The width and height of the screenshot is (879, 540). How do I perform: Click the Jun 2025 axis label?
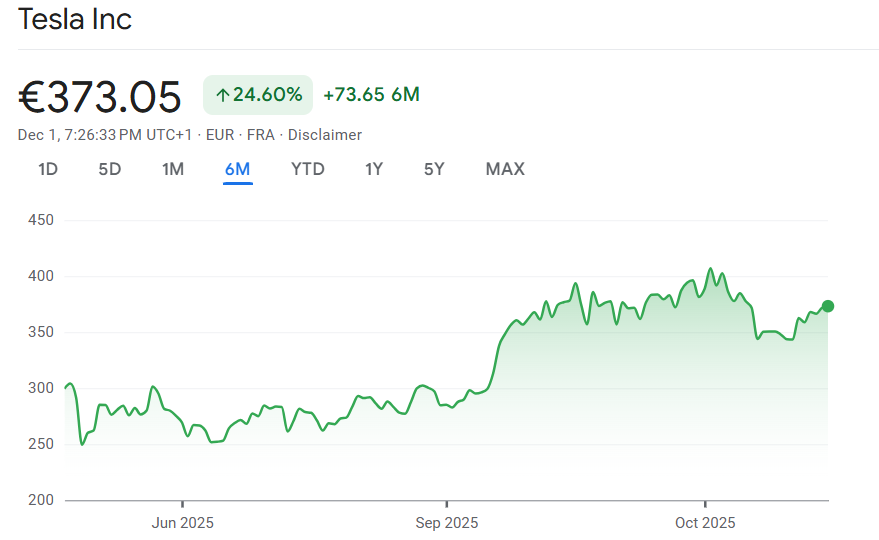(182, 523)
